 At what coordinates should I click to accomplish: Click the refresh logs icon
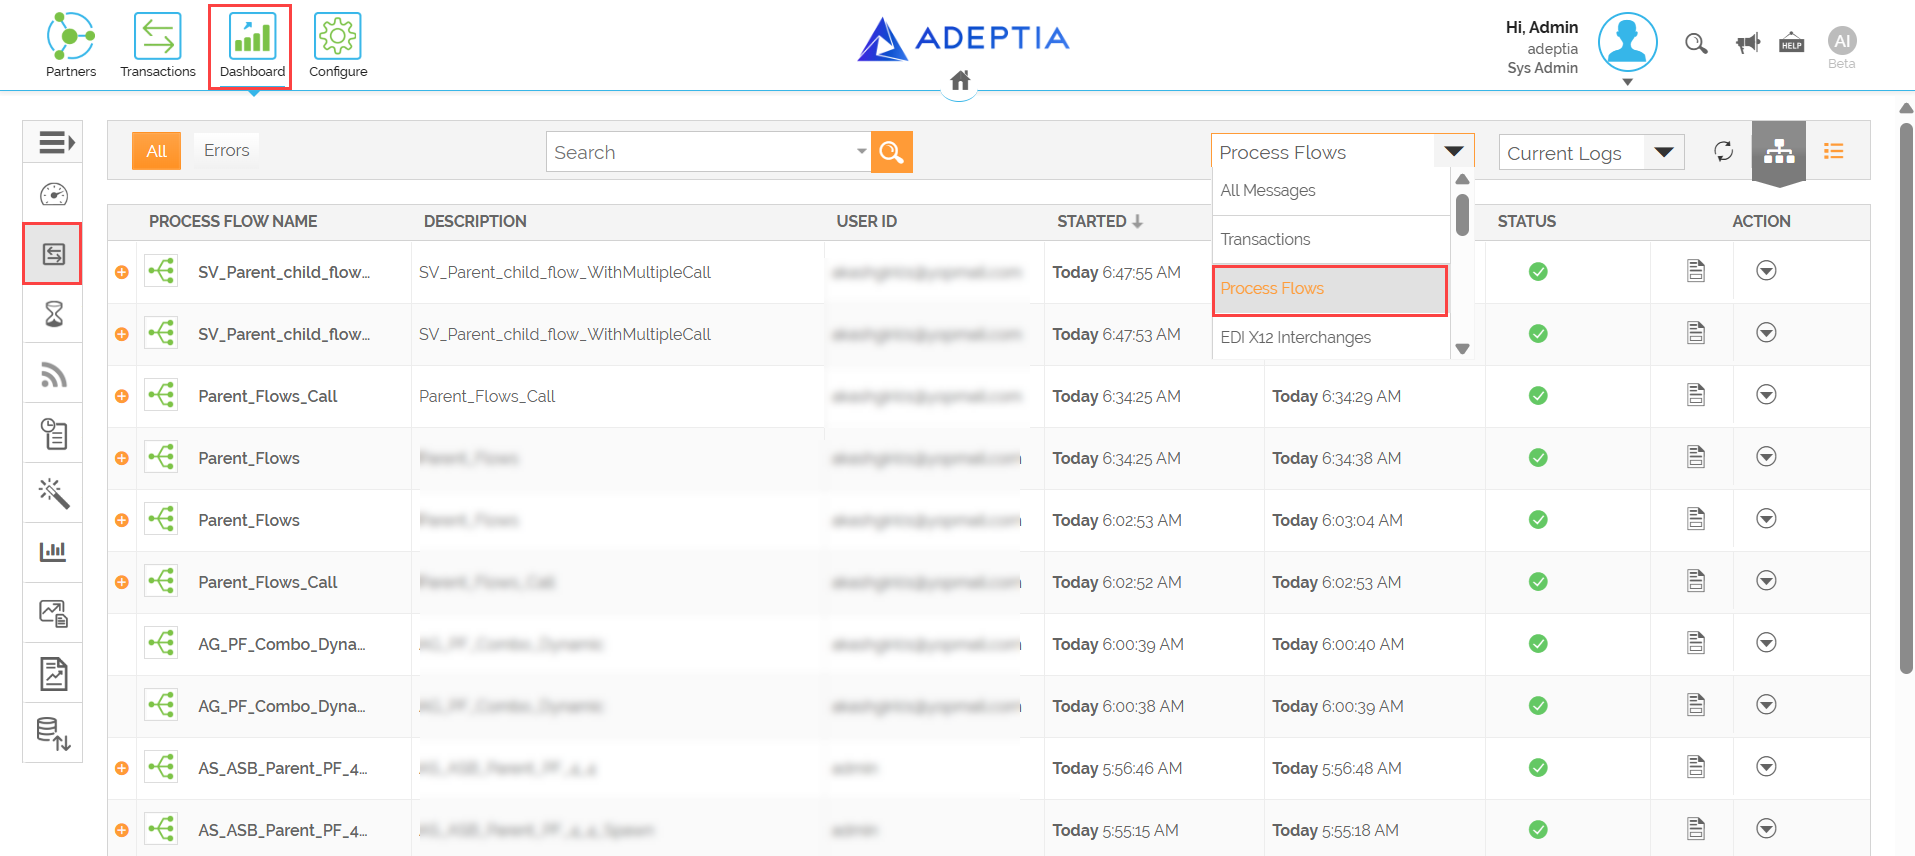coord(1724,151)
